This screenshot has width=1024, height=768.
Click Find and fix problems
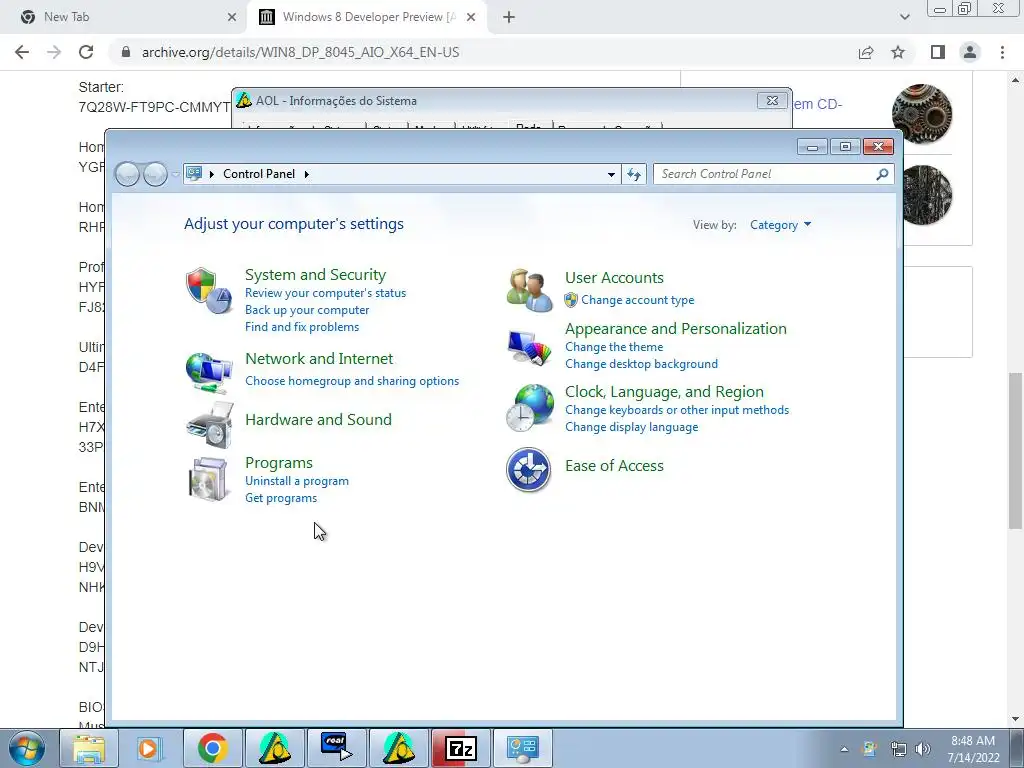coord(302,327)
